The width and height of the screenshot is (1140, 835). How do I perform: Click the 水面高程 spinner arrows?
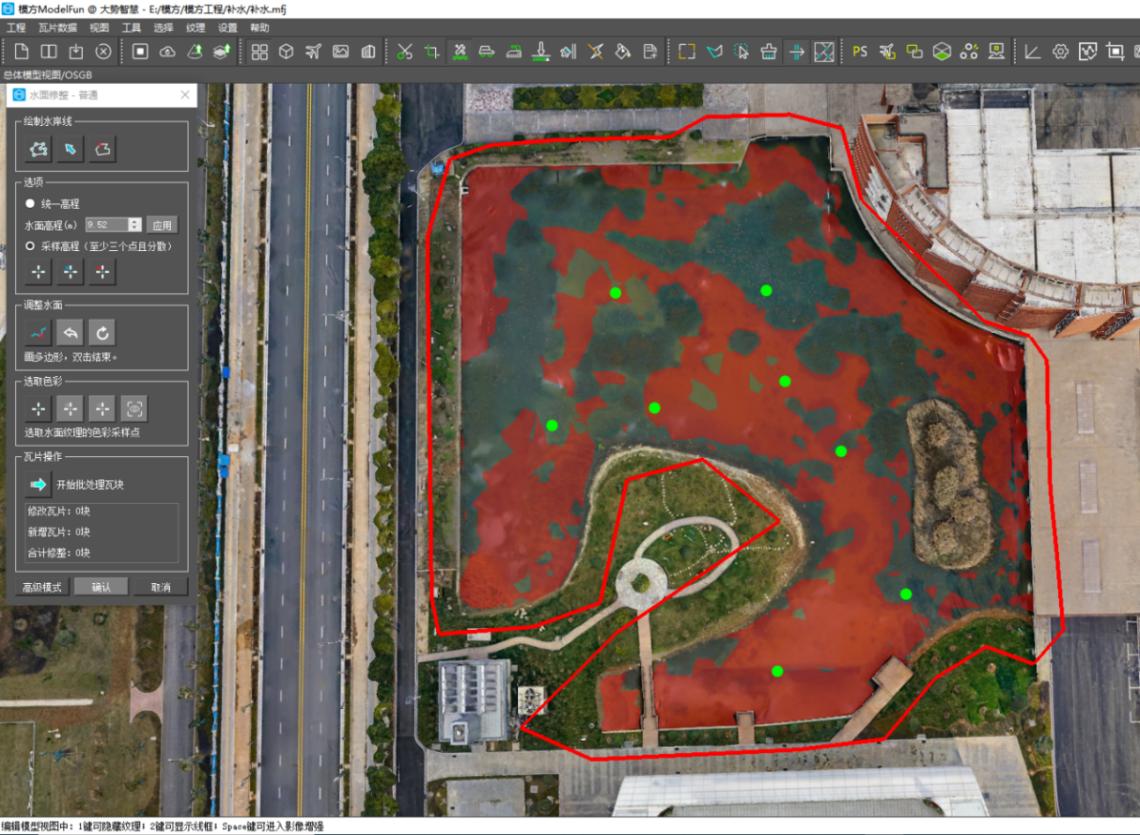(135, 225)
